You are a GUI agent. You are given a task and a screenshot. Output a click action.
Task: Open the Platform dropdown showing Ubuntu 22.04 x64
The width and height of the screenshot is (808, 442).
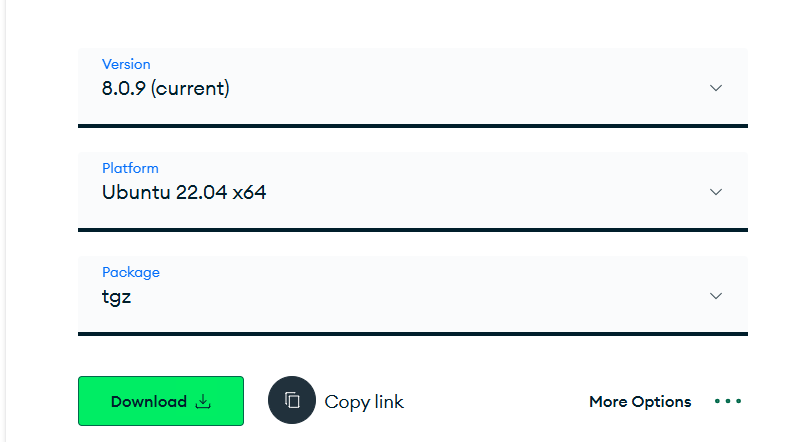click(x=413, y=192)
